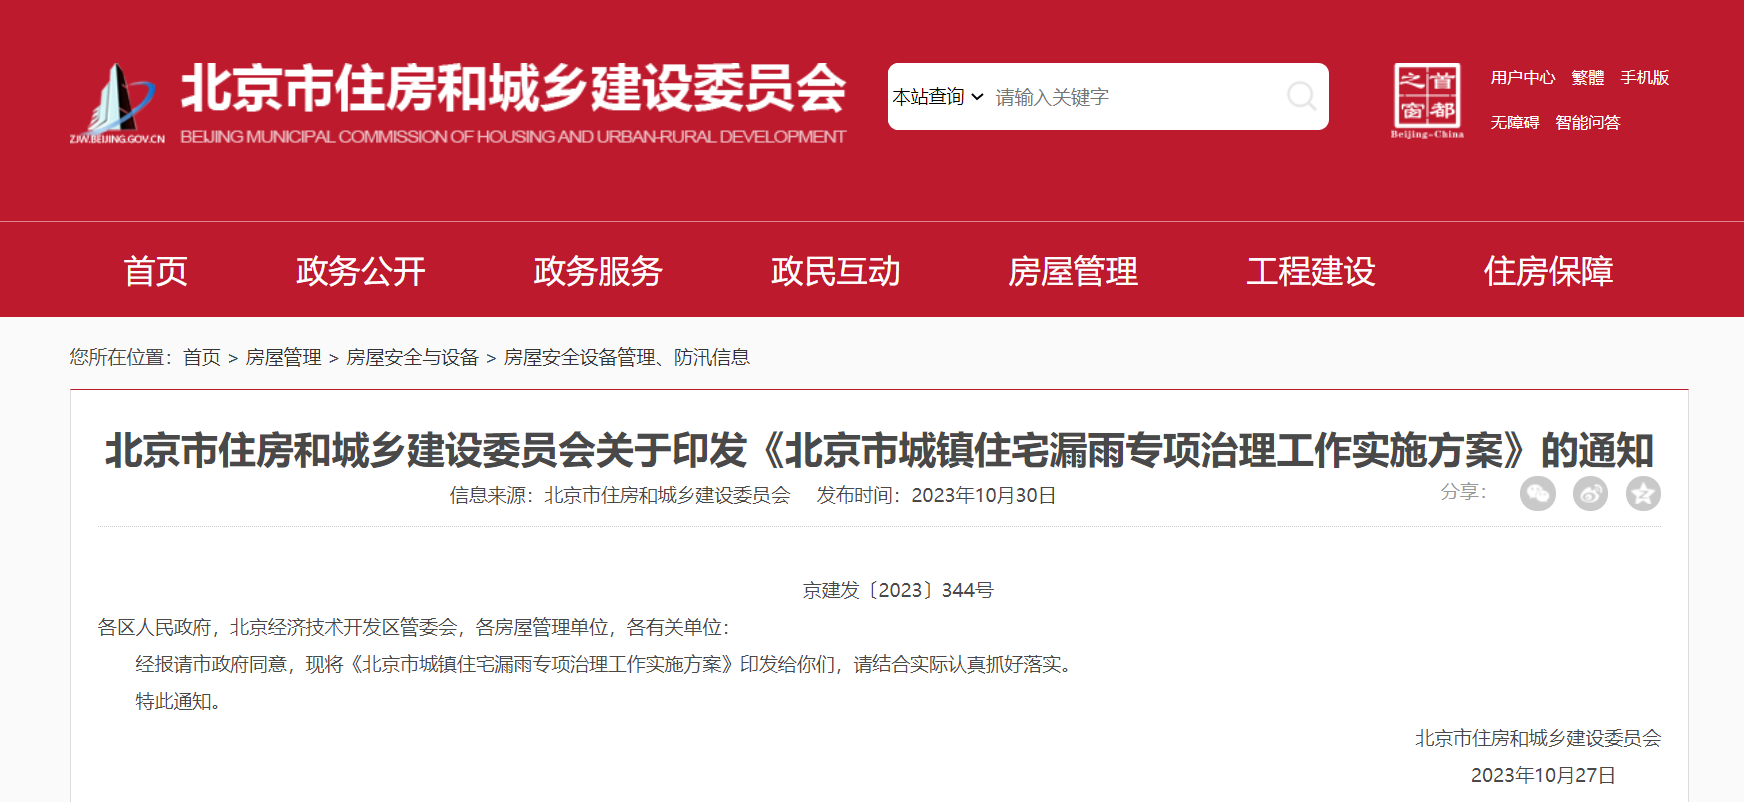1744x802 pixels.
Task: Open 房屋管理 navigation item
Action: 1072,271
